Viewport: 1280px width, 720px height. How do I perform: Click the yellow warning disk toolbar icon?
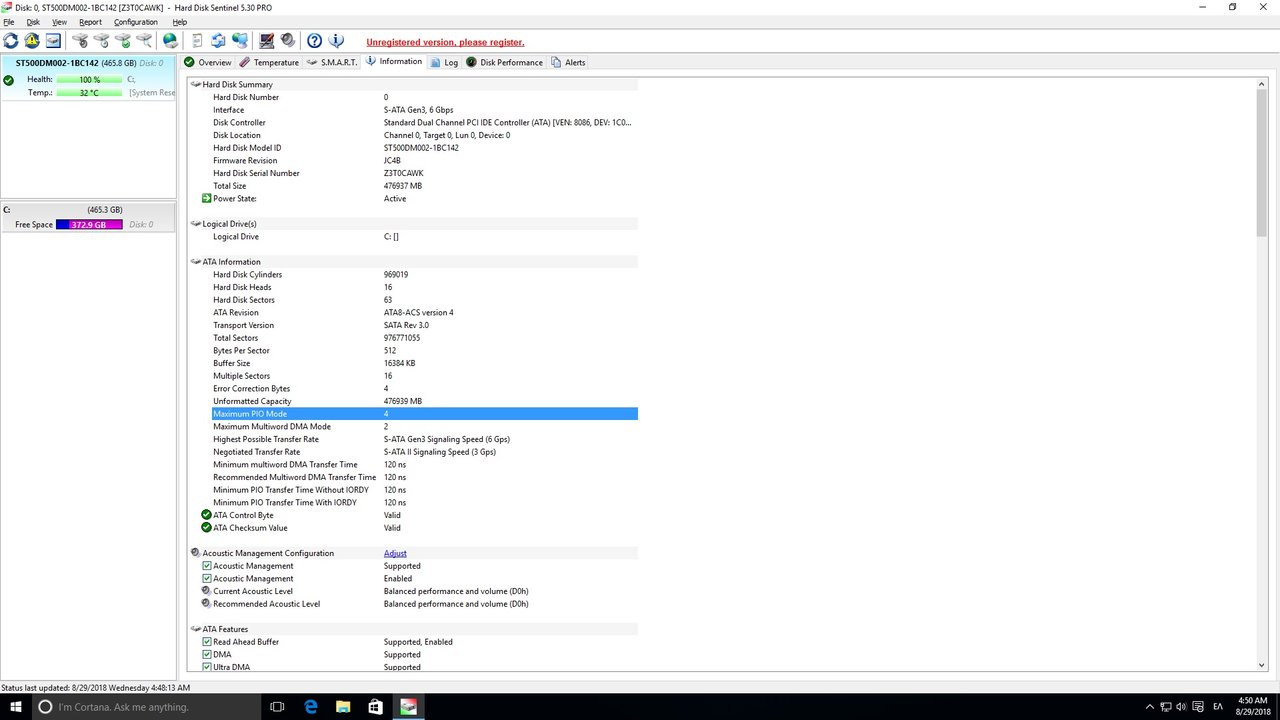[32, 41]
